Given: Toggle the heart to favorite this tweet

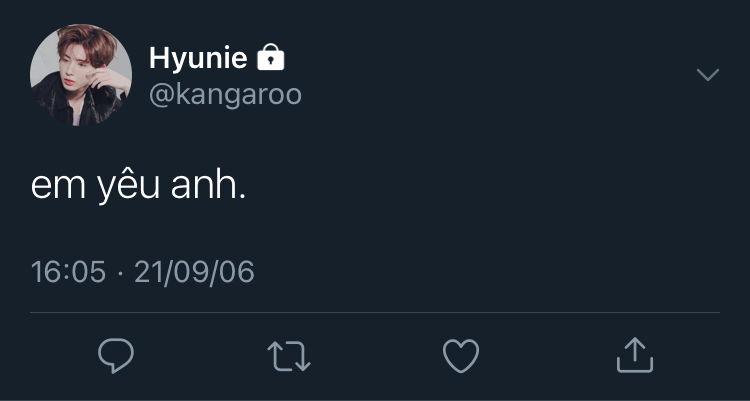Looking at the screenshot, I should 461,355.
